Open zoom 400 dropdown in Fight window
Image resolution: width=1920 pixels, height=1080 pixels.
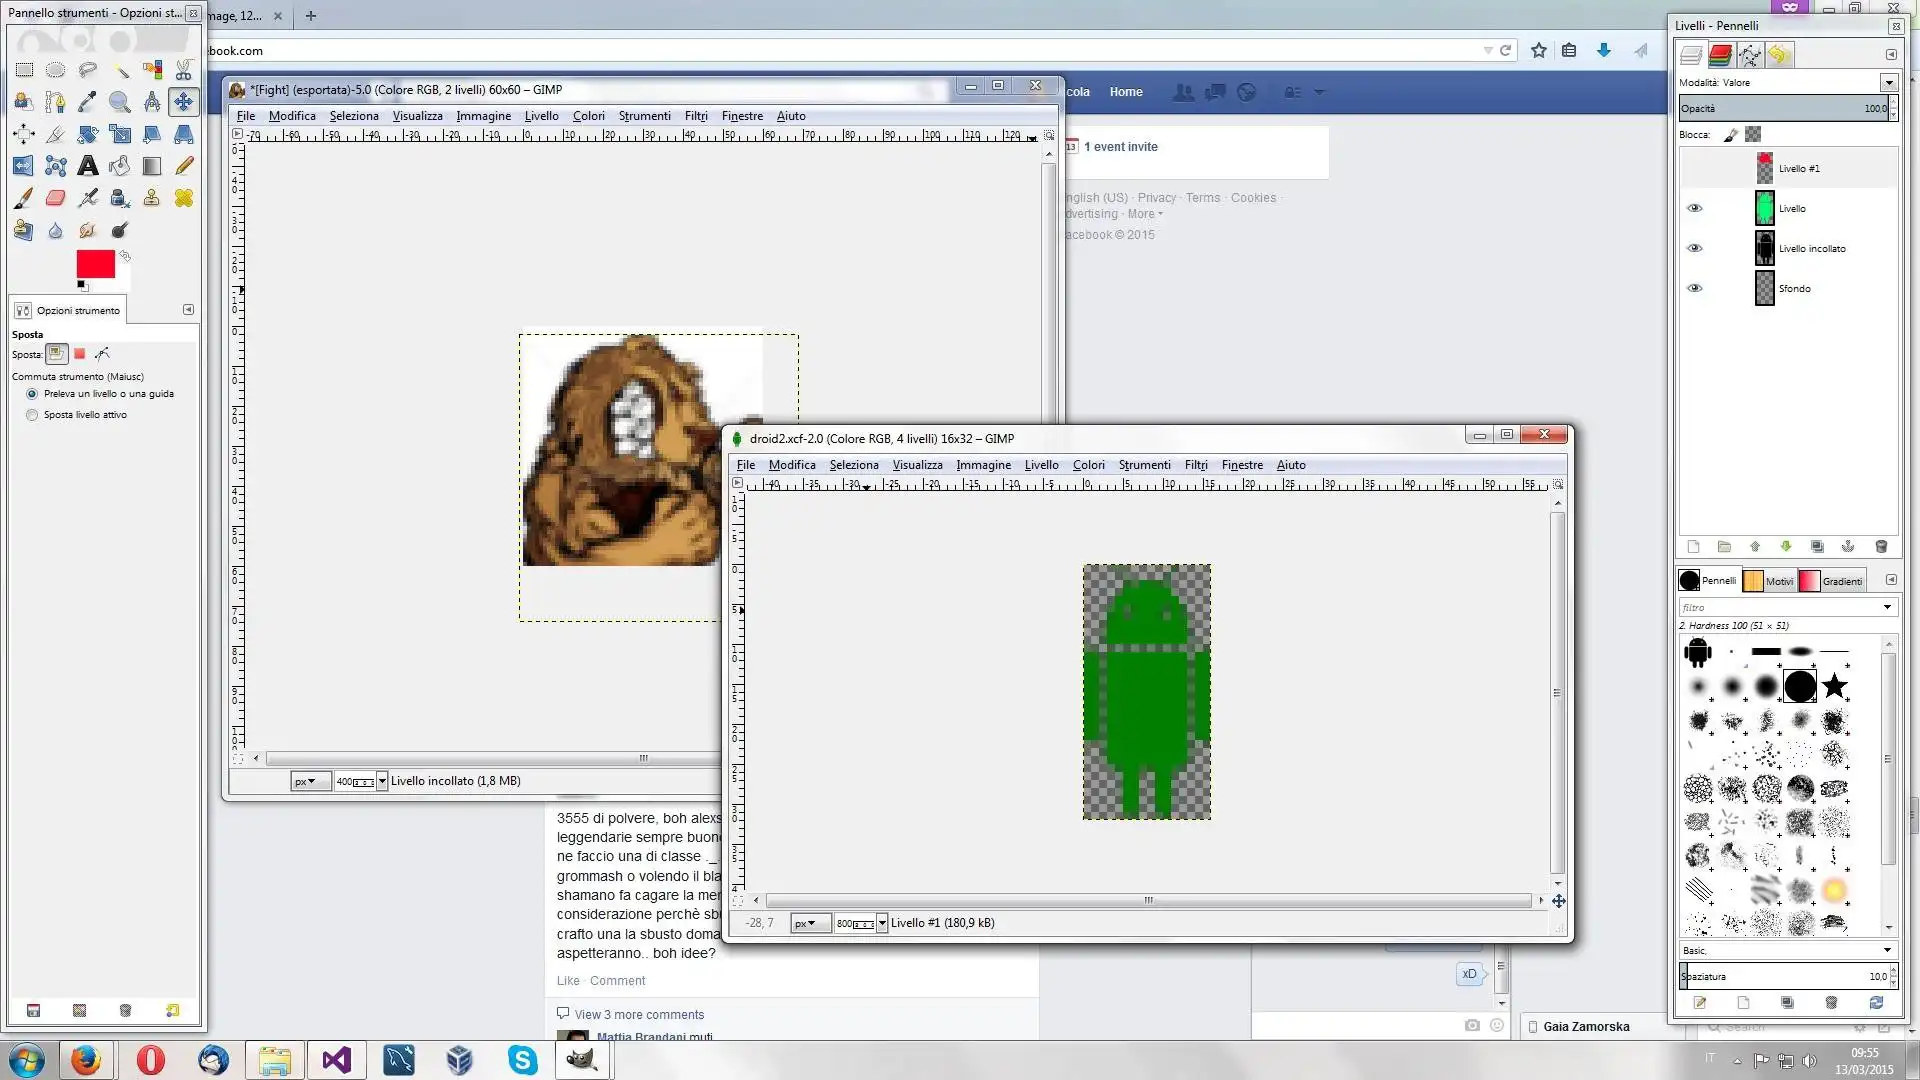pos(381,781)
